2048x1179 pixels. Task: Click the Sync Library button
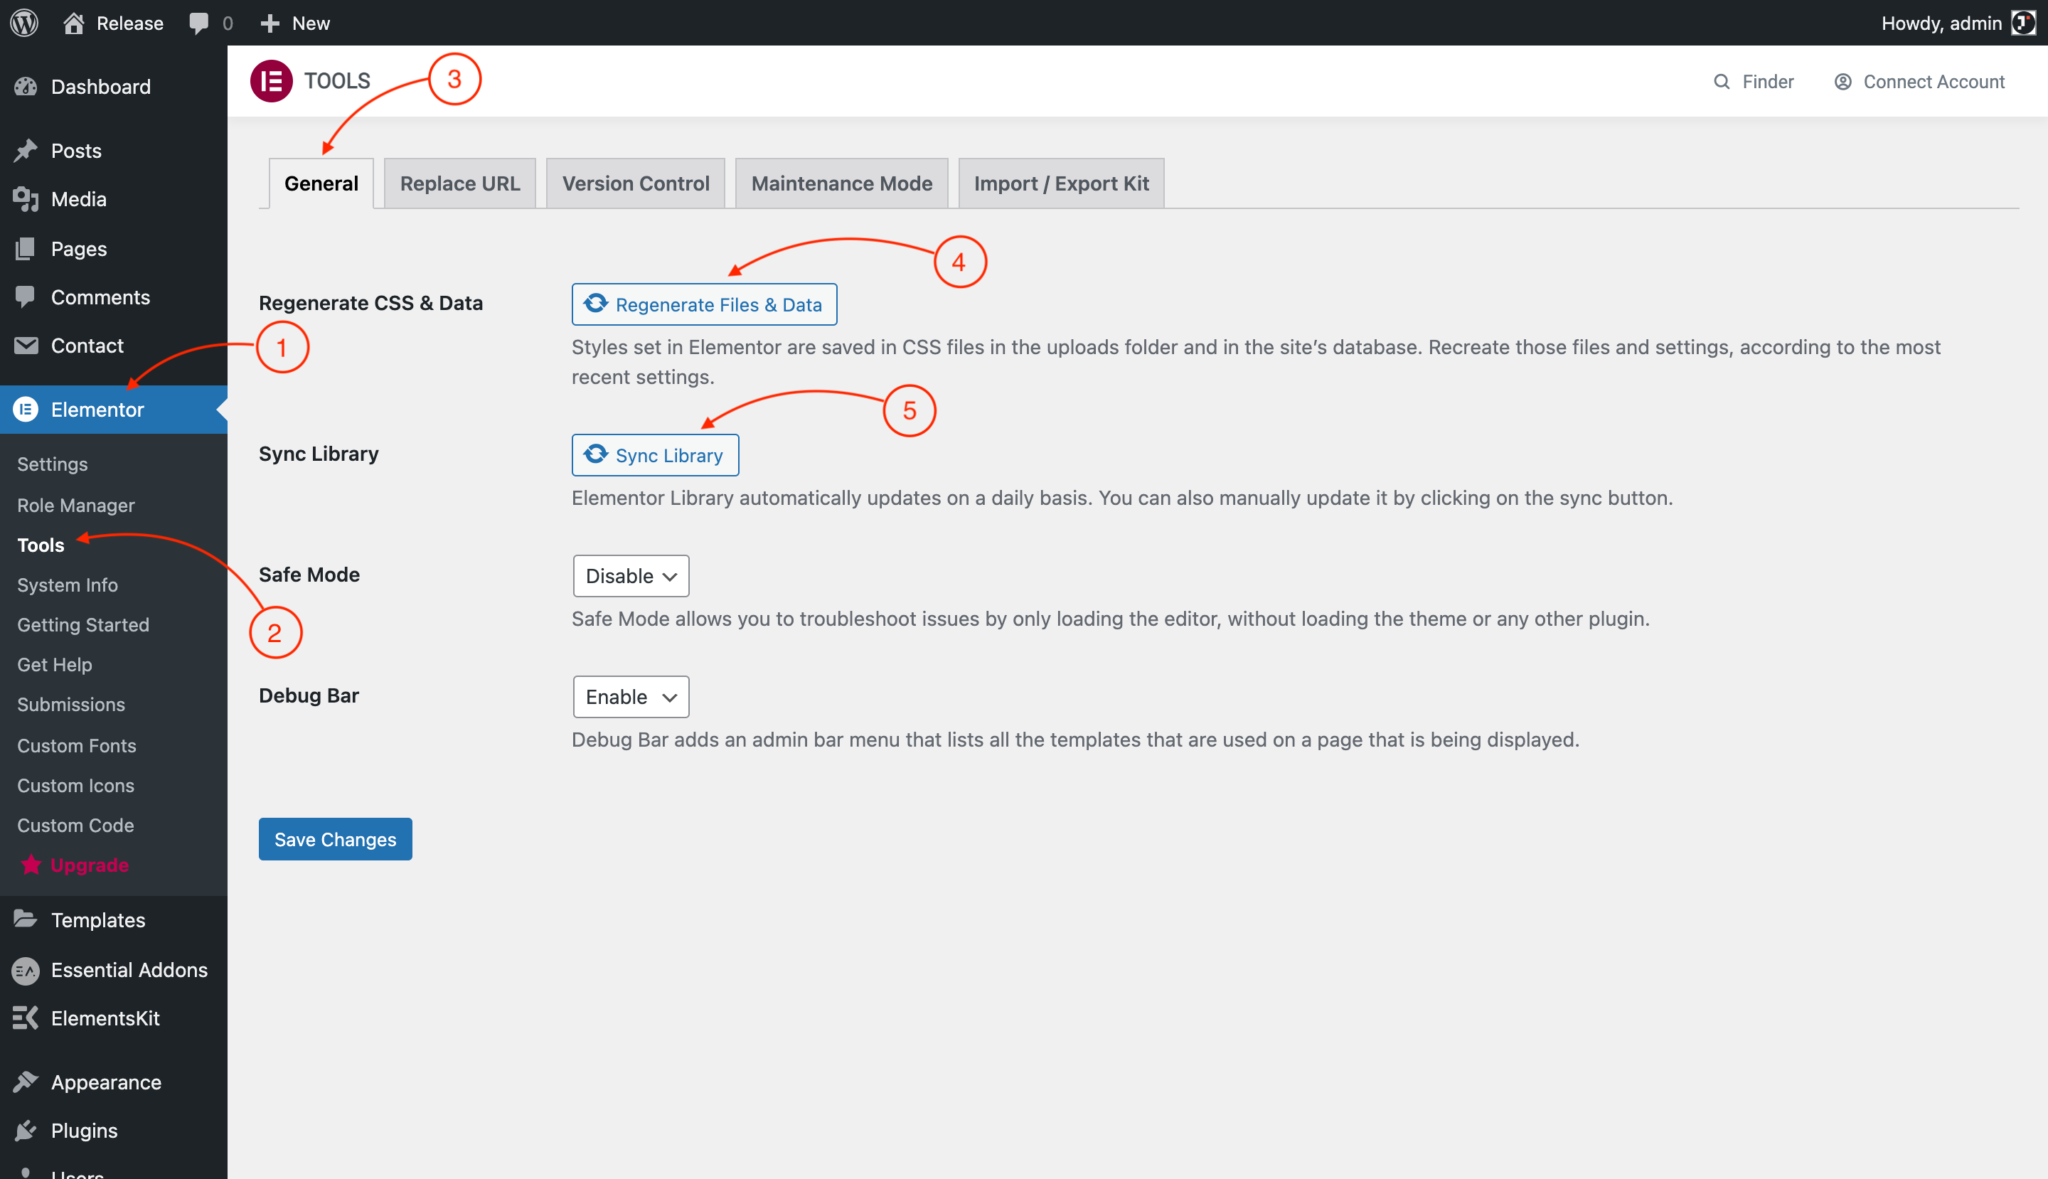[x=655, y=455]
